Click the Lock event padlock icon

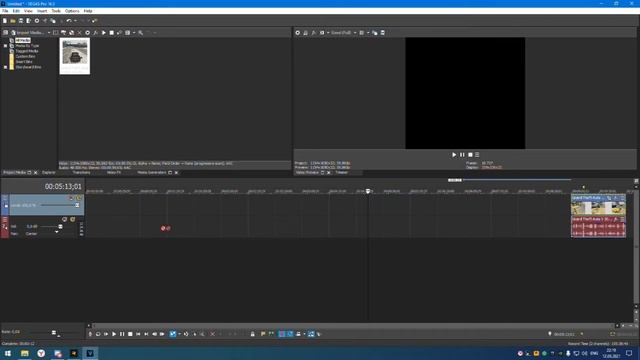pos(253,334)
